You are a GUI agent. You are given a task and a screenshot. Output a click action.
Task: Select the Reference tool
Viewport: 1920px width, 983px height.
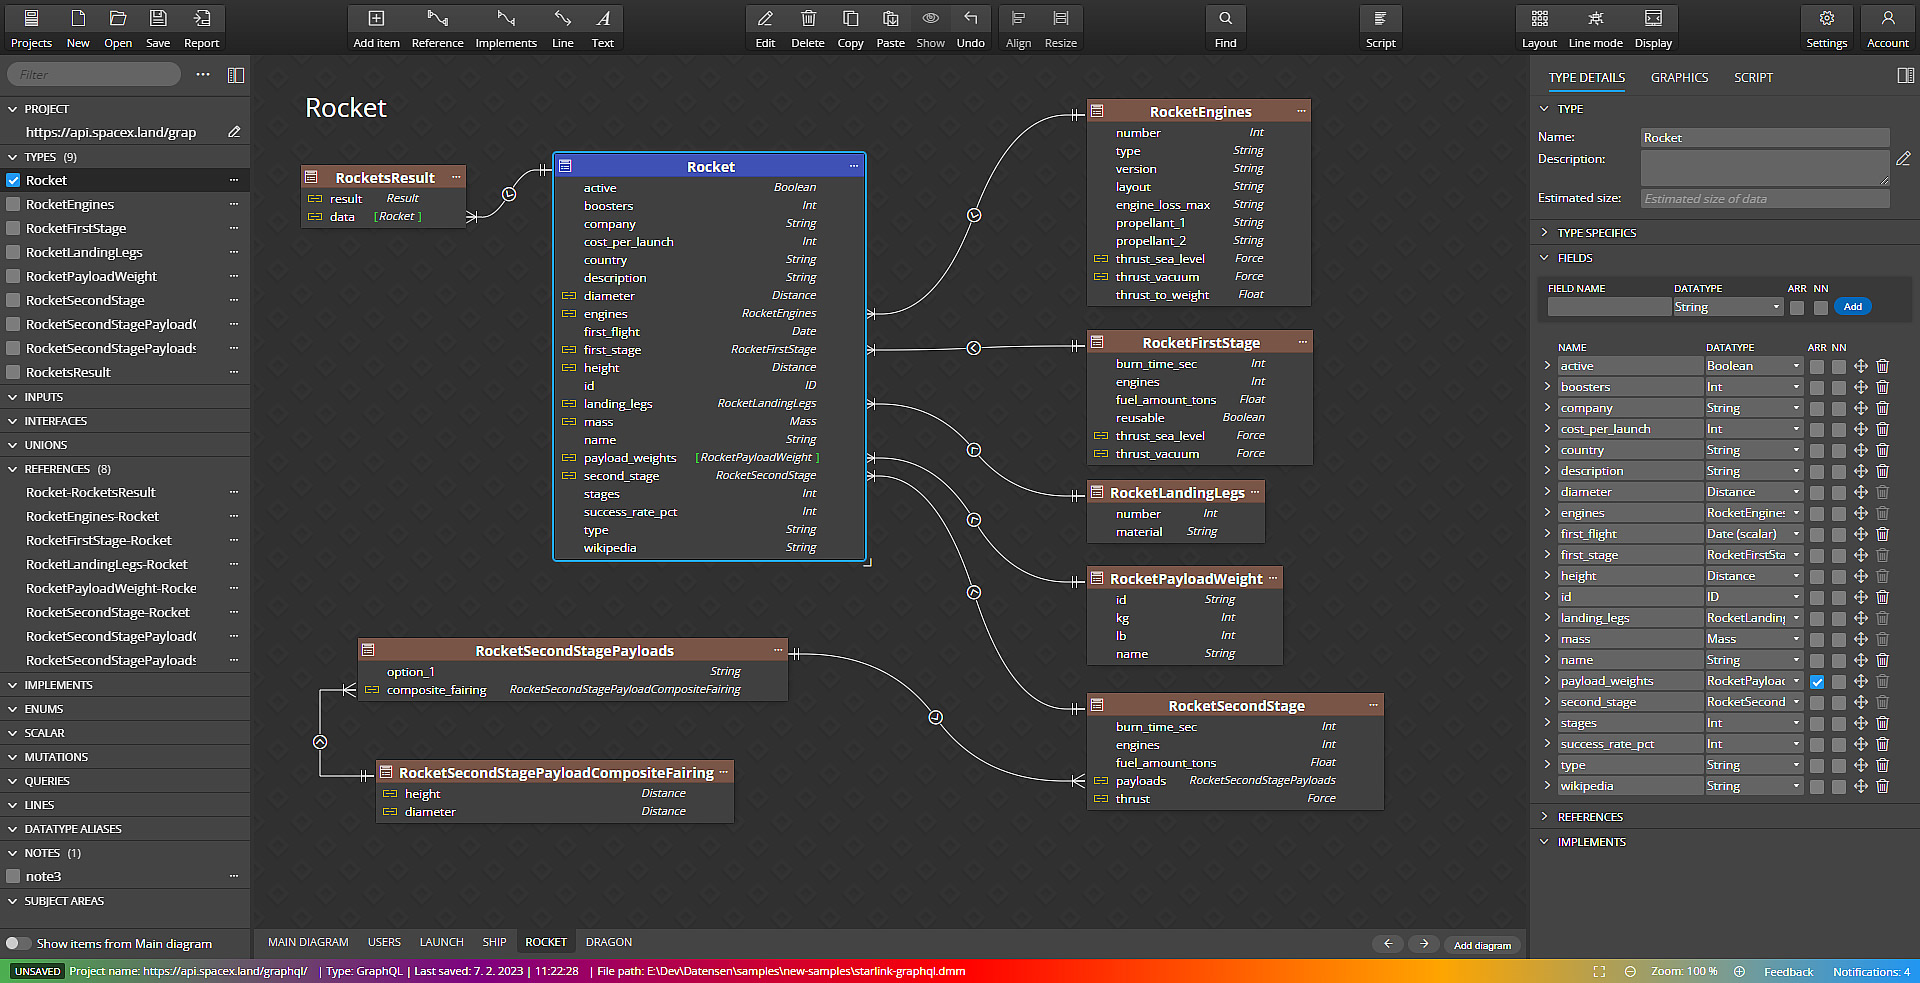point(437,27)
